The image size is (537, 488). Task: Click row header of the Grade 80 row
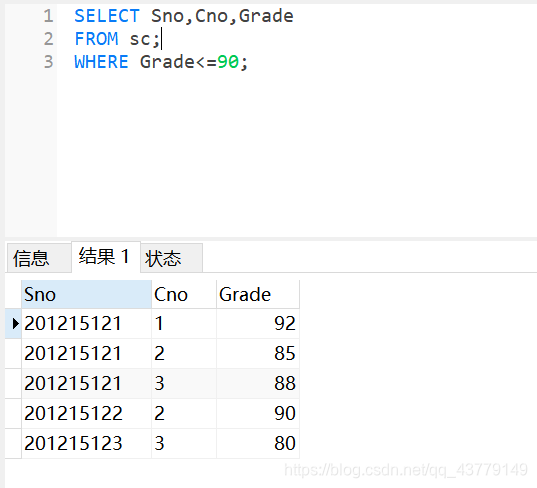point(13,443)
